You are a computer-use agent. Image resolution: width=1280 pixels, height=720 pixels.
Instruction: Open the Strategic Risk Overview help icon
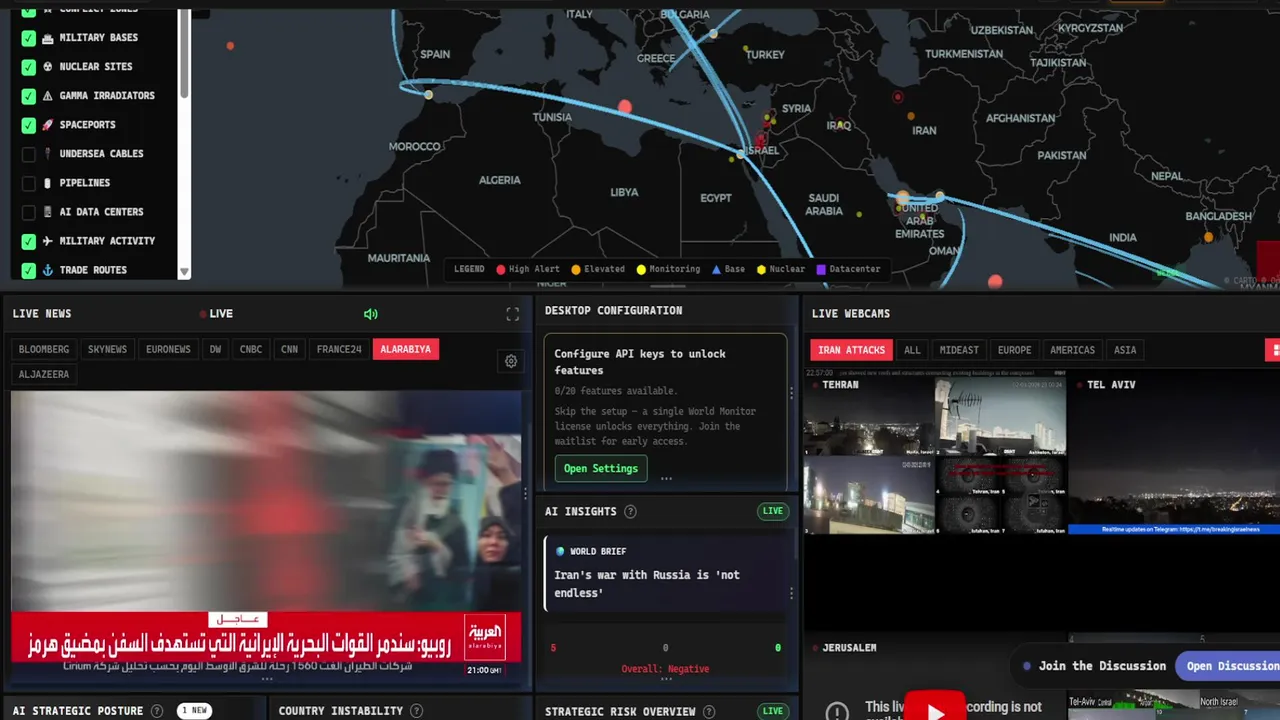coord(709,712)
